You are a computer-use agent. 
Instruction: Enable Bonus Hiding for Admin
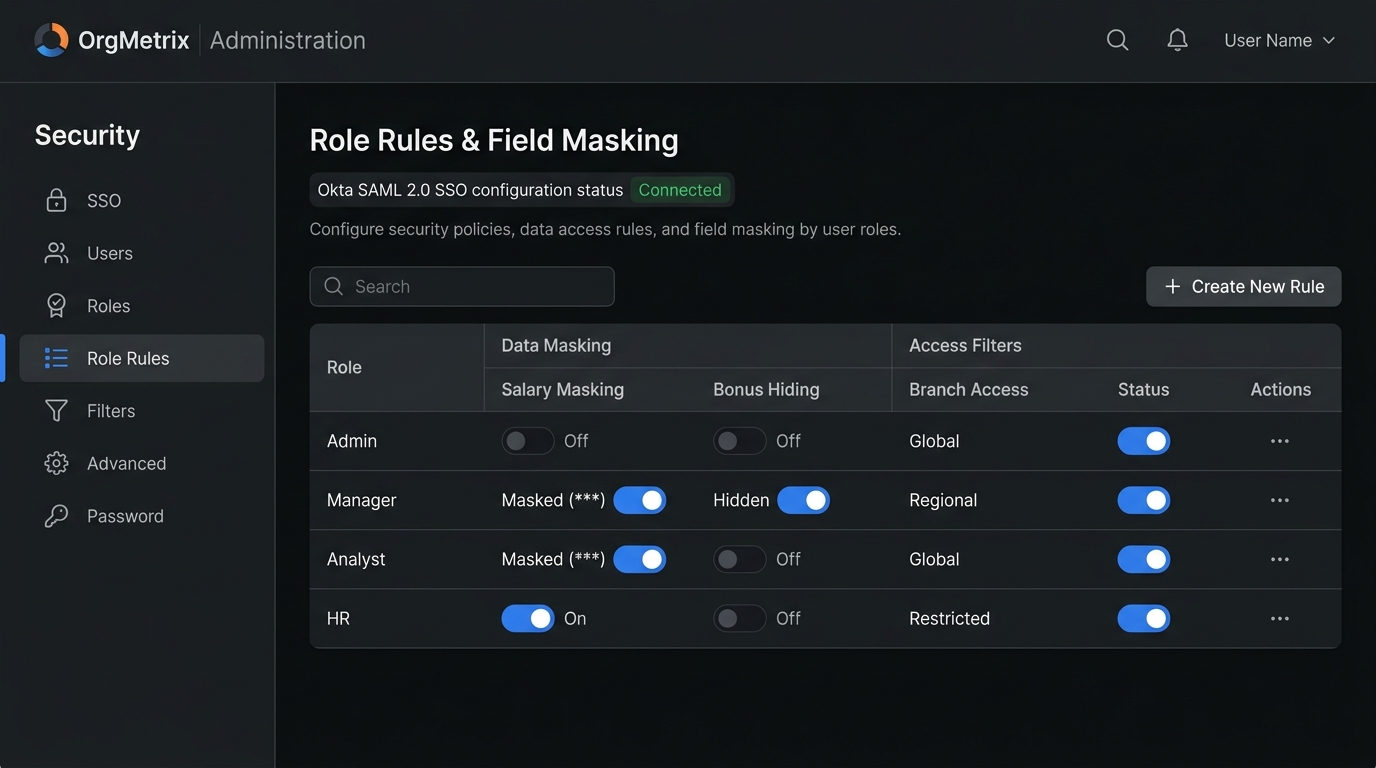(x=740, y=441)
